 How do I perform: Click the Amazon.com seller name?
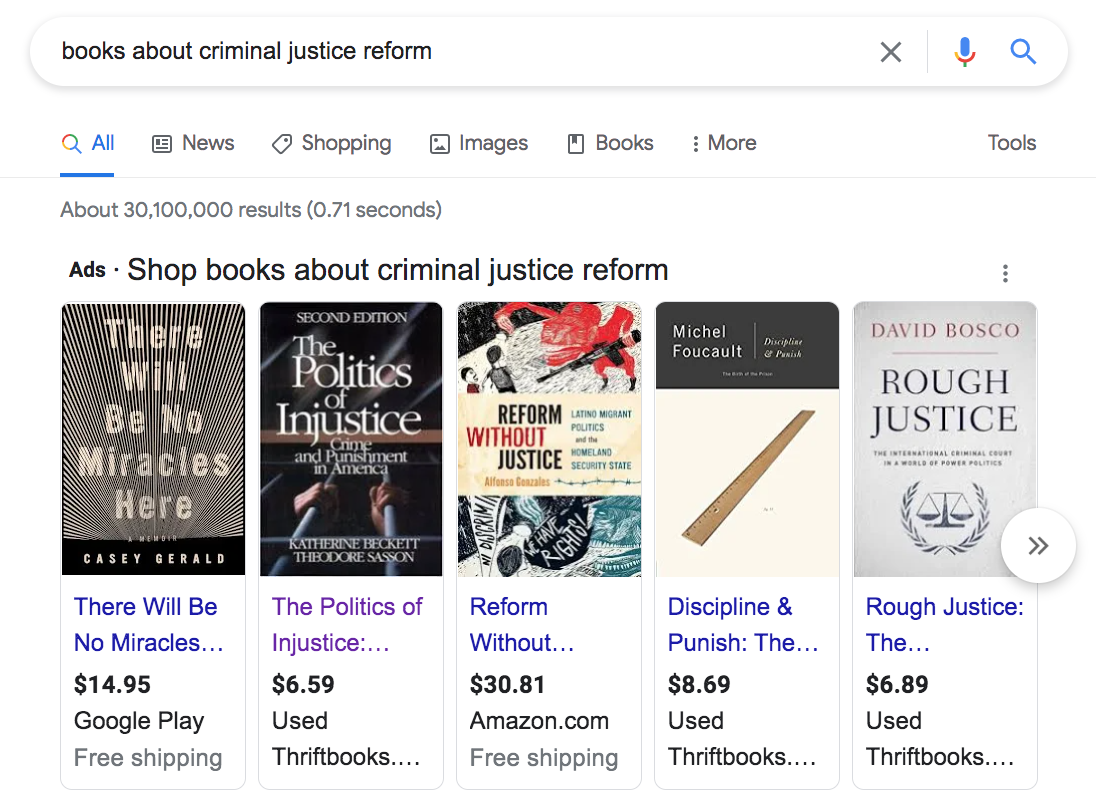[539, 721]
